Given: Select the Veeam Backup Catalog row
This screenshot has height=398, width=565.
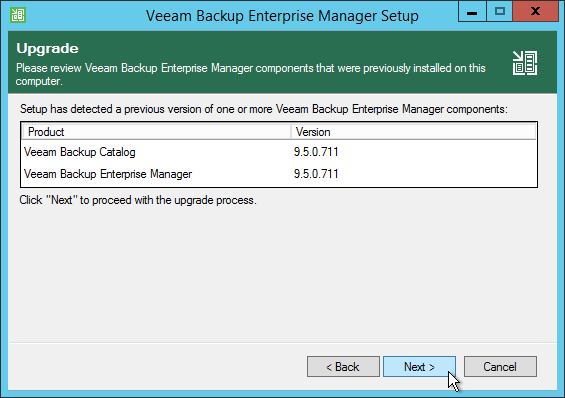Looking at the screenshot, I should pos(279,152).
